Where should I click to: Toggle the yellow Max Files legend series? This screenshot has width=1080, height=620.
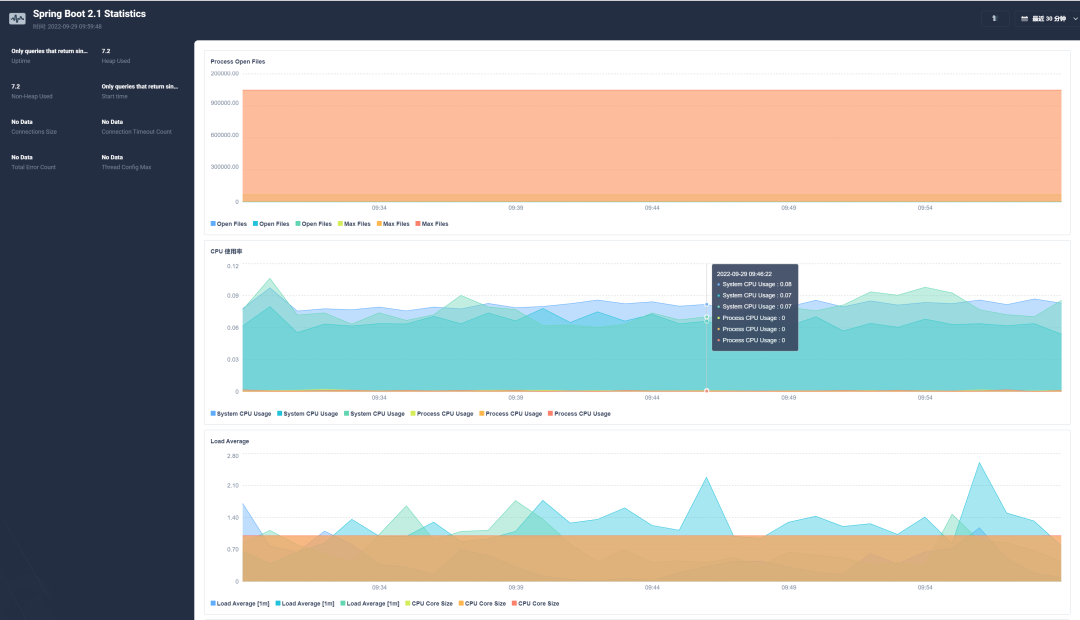coord(354,224)
